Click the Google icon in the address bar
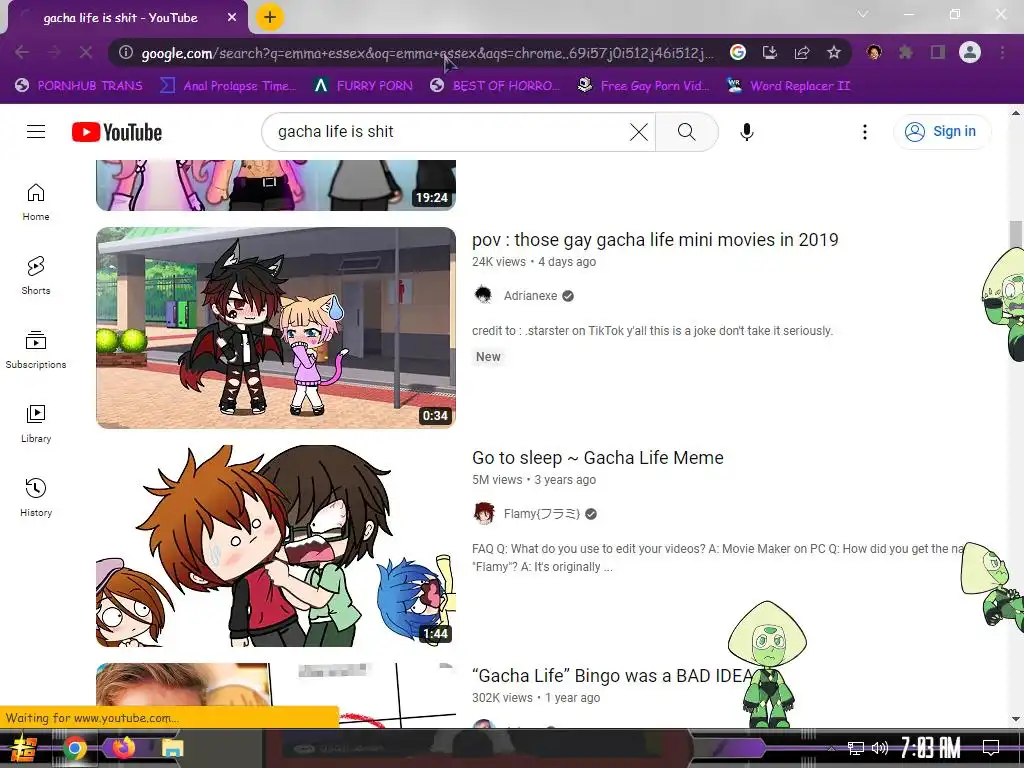Screen dimensions: 1024x768 pyautogui.click(x=738, y=52)
